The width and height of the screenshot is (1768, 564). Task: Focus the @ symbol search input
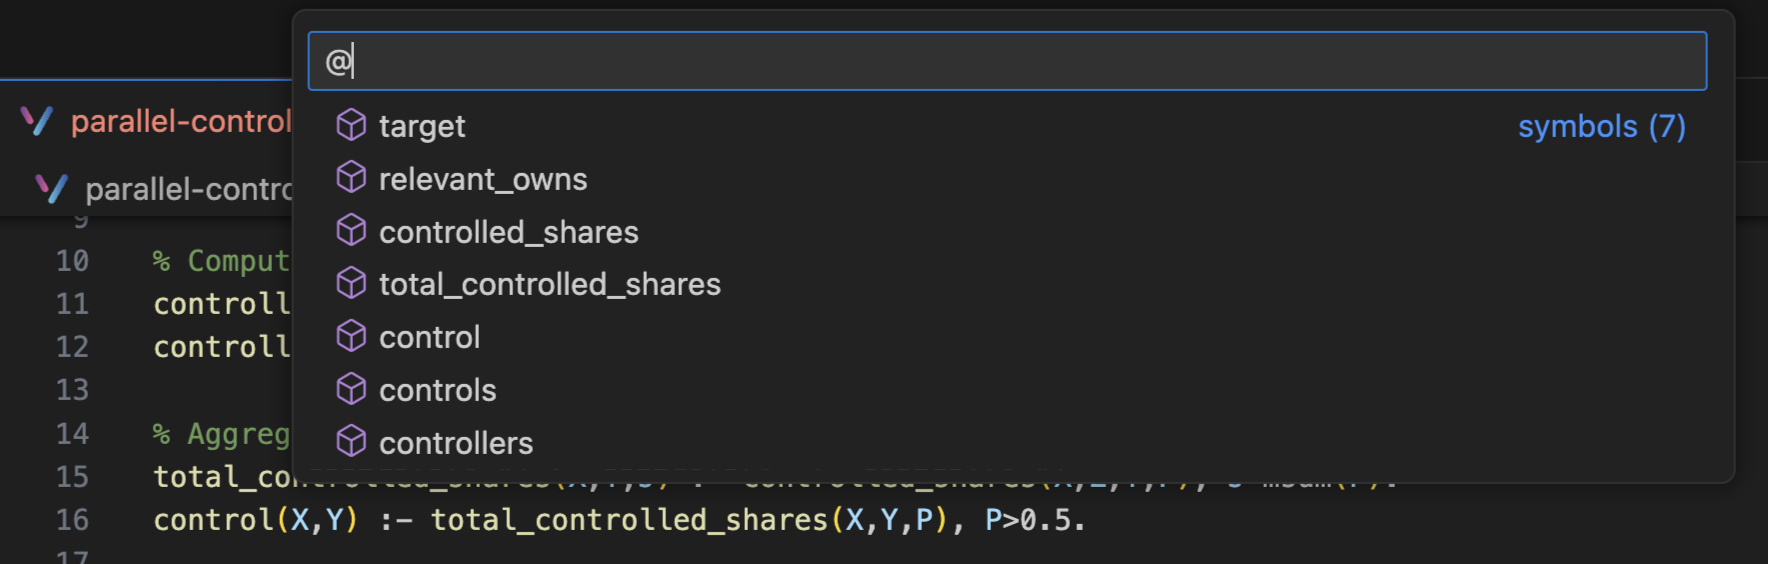point(1007,61)
